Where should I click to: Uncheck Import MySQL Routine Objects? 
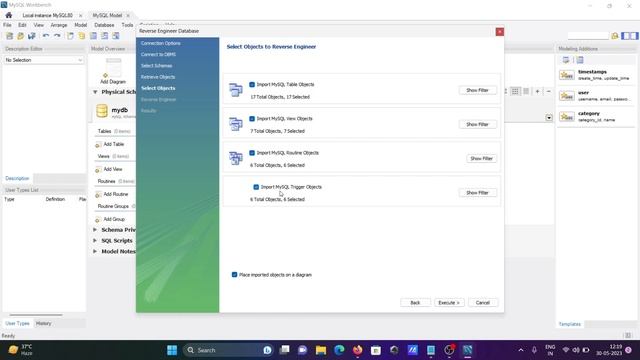(x=252, y=153)
